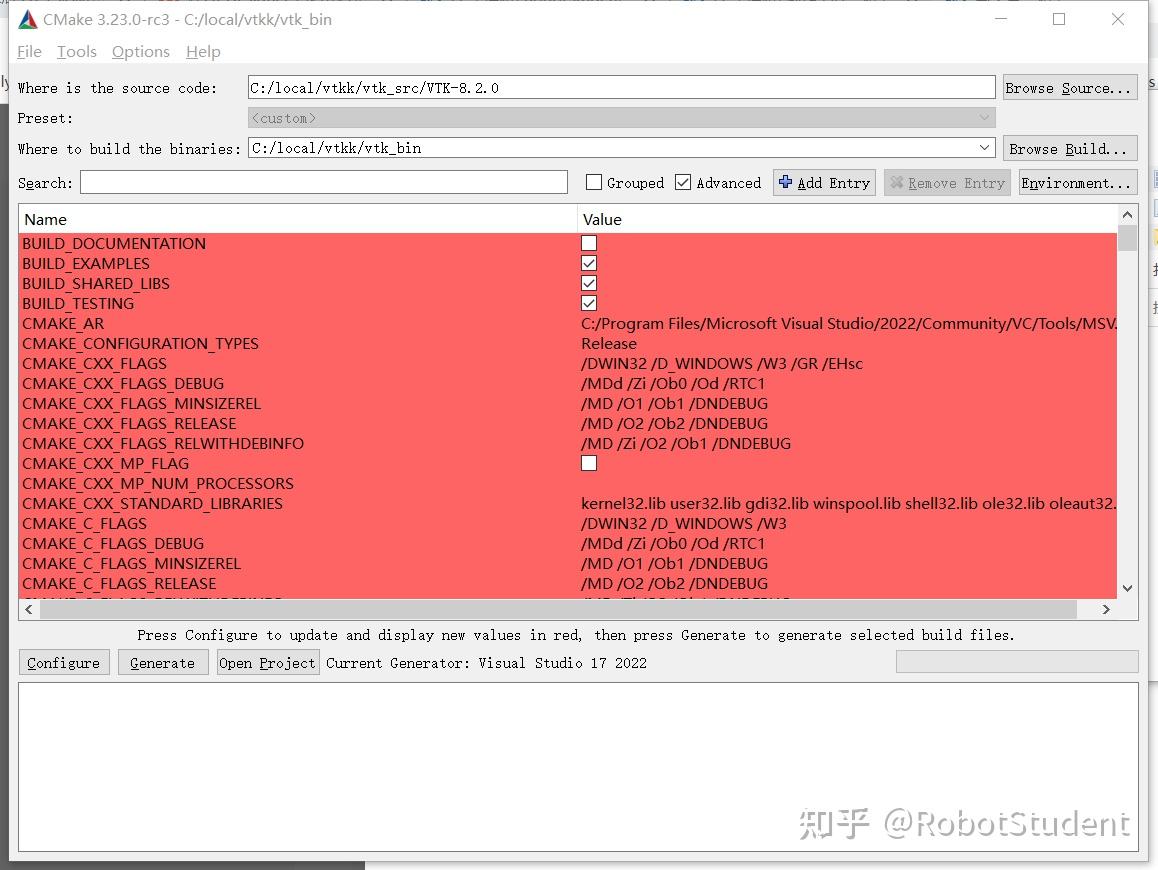Open the Tools menu

point(76,51)
